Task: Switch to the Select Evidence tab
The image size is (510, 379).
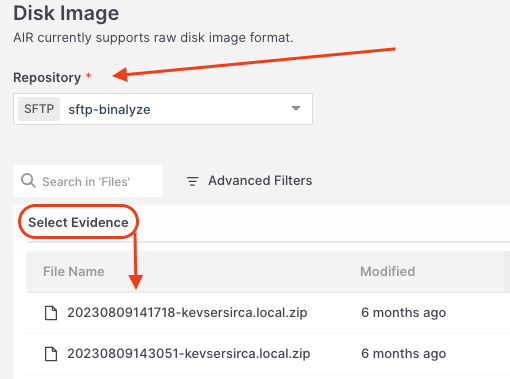Action: [78, 222]
